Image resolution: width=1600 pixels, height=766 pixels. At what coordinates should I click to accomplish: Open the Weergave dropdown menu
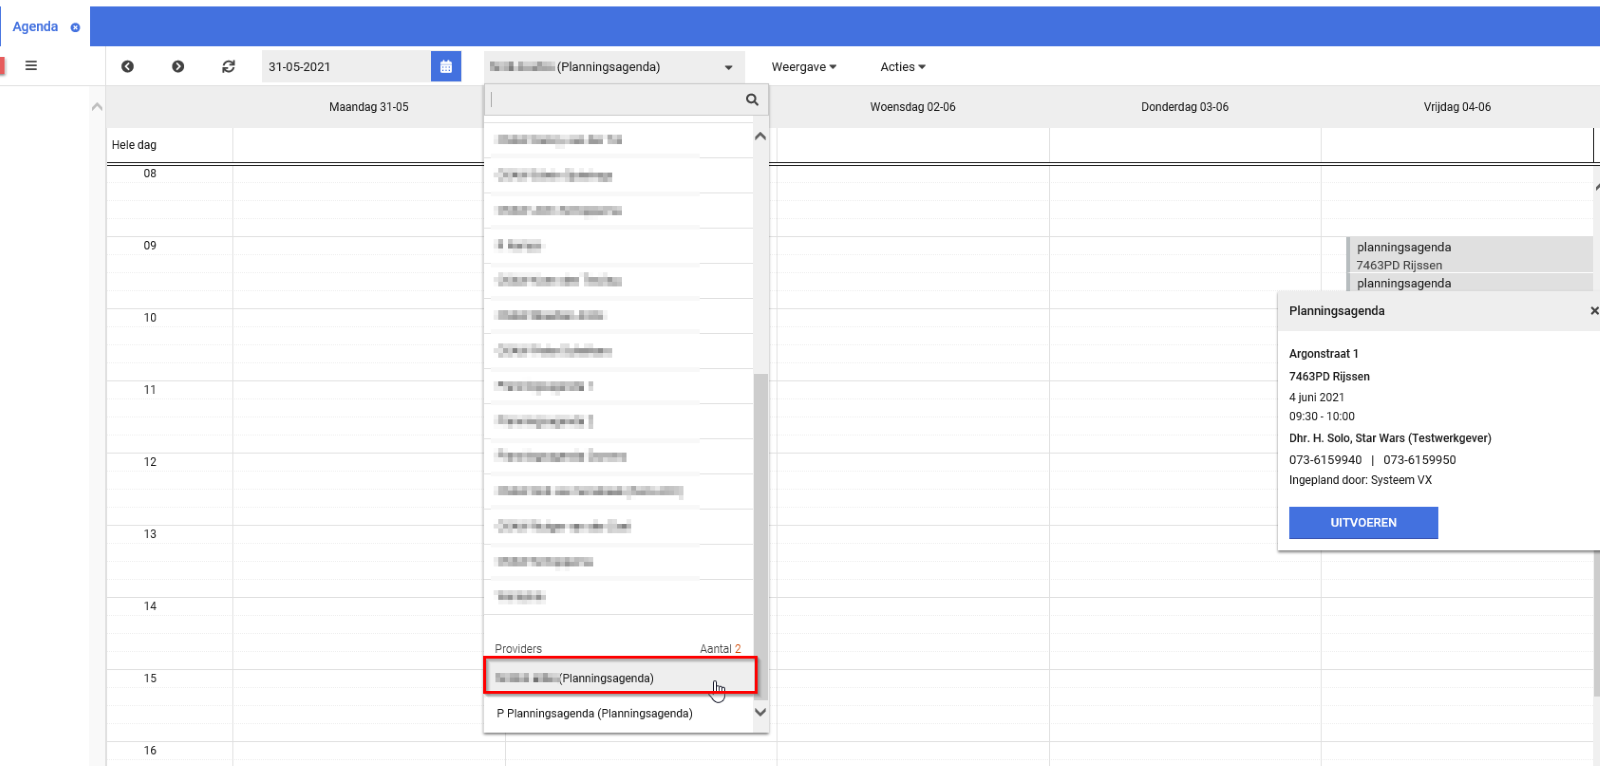(x=803, y=67)
